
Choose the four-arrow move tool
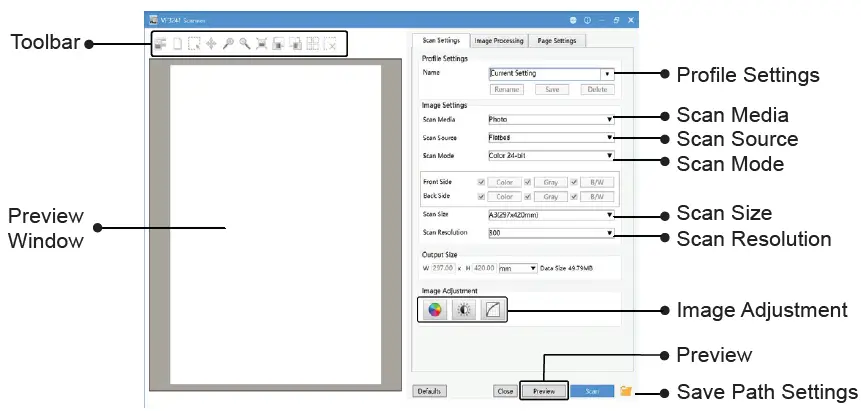coord(211,44)
